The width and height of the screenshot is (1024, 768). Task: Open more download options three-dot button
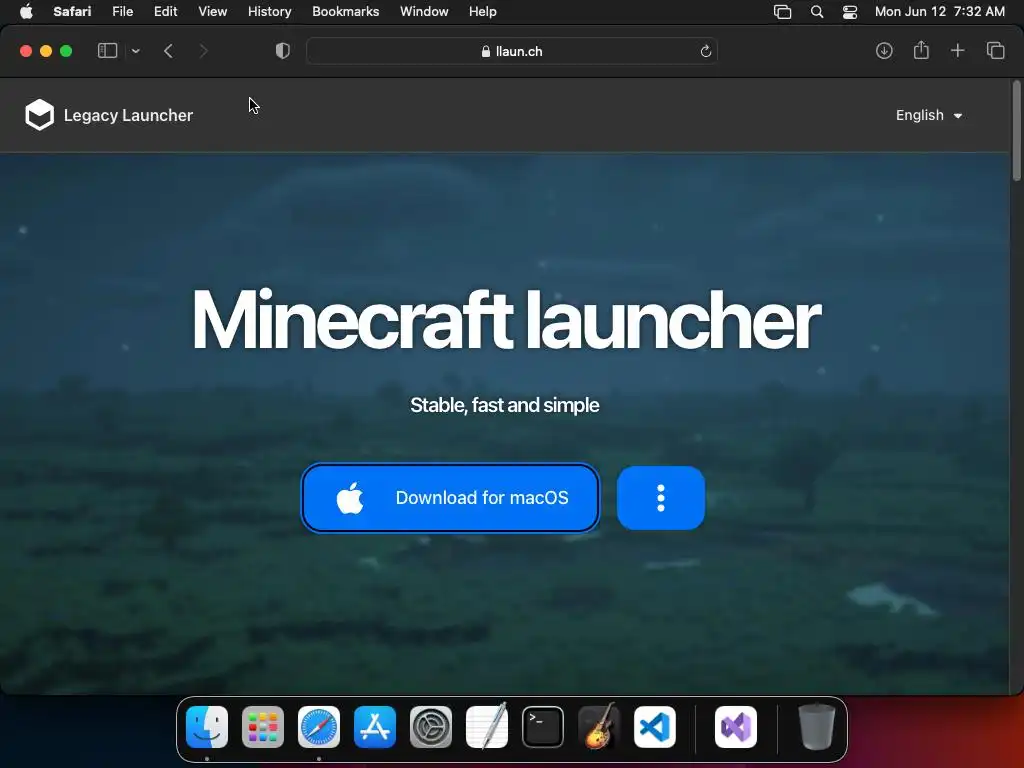[x=660, y=498]
